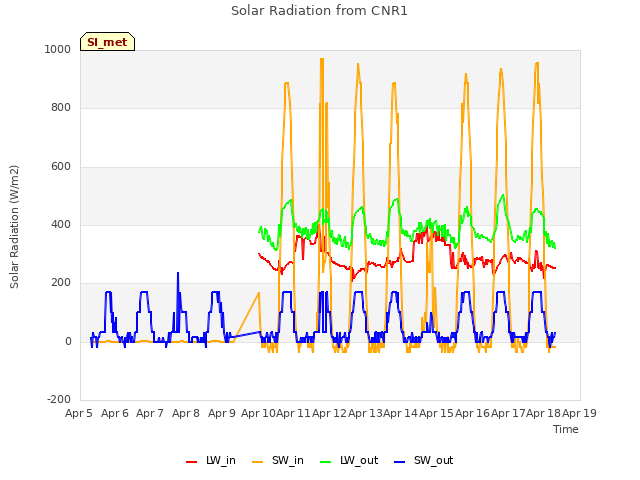This screenshot has width=640, height=480.
Task: Toggle the LW_in legend entry
Action: [x=211, y=461]
